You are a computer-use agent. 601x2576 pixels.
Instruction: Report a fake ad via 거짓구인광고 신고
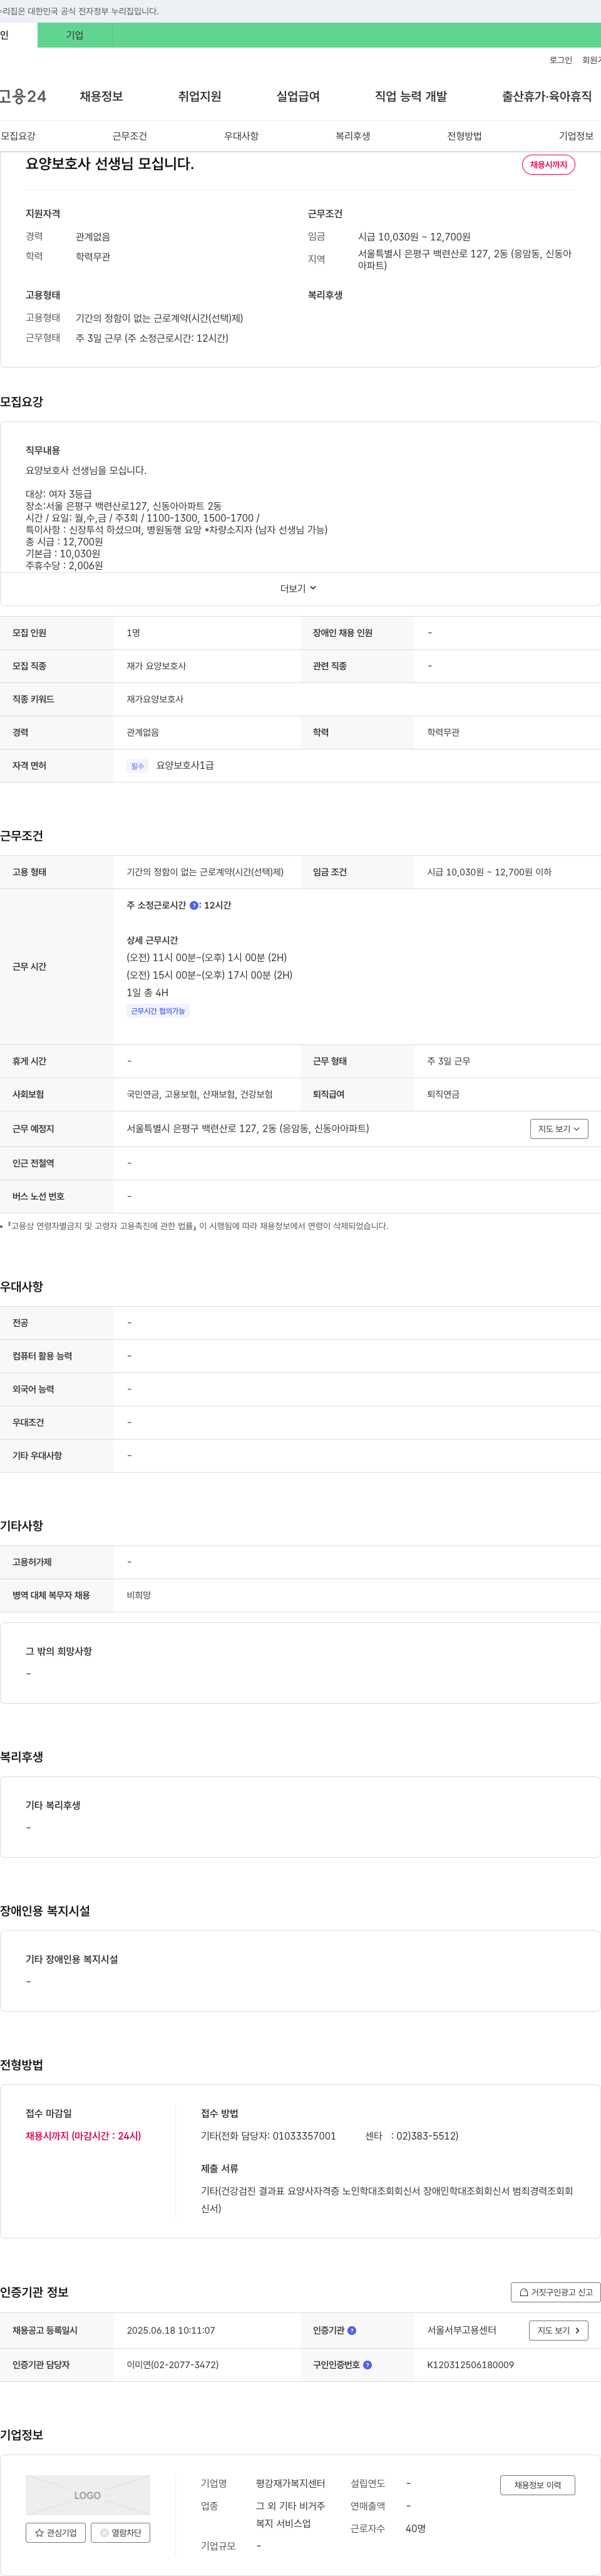click(556, 2292)
